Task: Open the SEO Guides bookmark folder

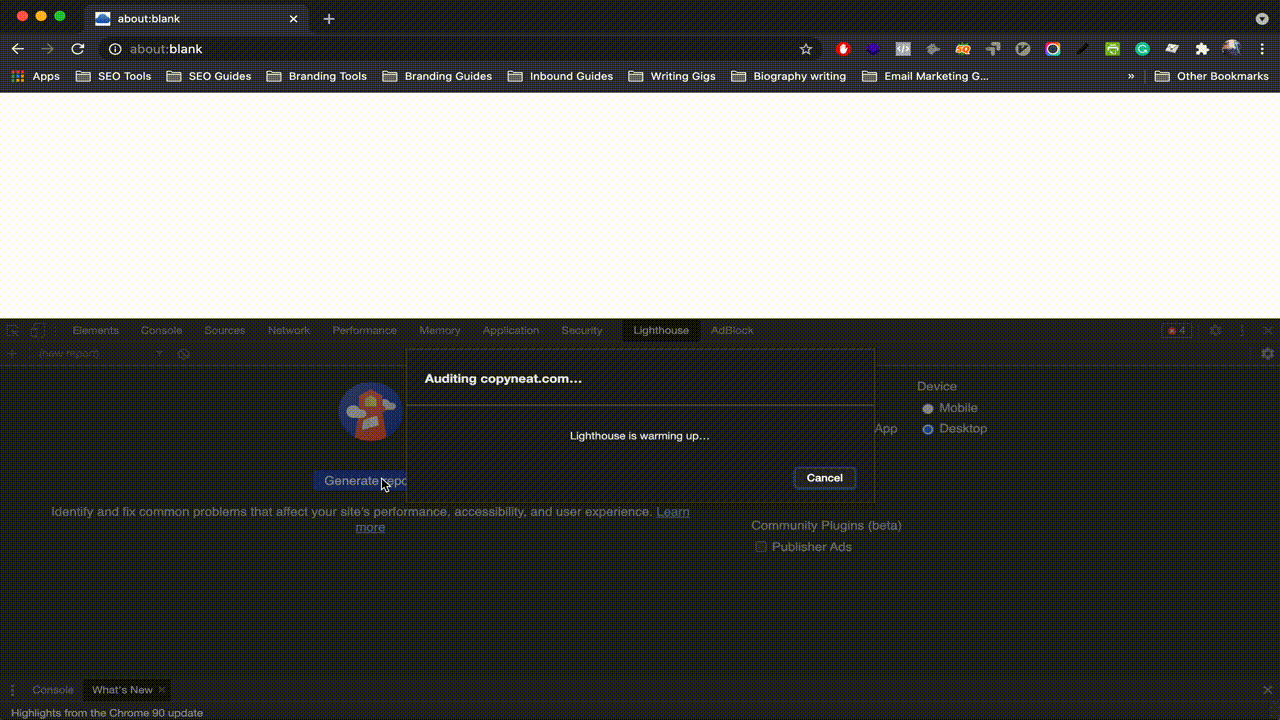Action: [x=209, y=76]
